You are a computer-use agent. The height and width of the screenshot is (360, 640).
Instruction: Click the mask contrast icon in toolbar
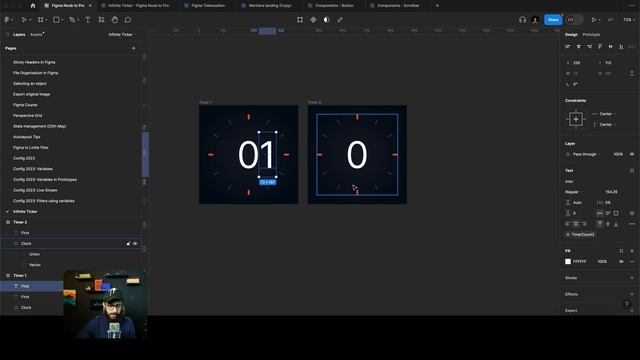(x=327, y=20)
